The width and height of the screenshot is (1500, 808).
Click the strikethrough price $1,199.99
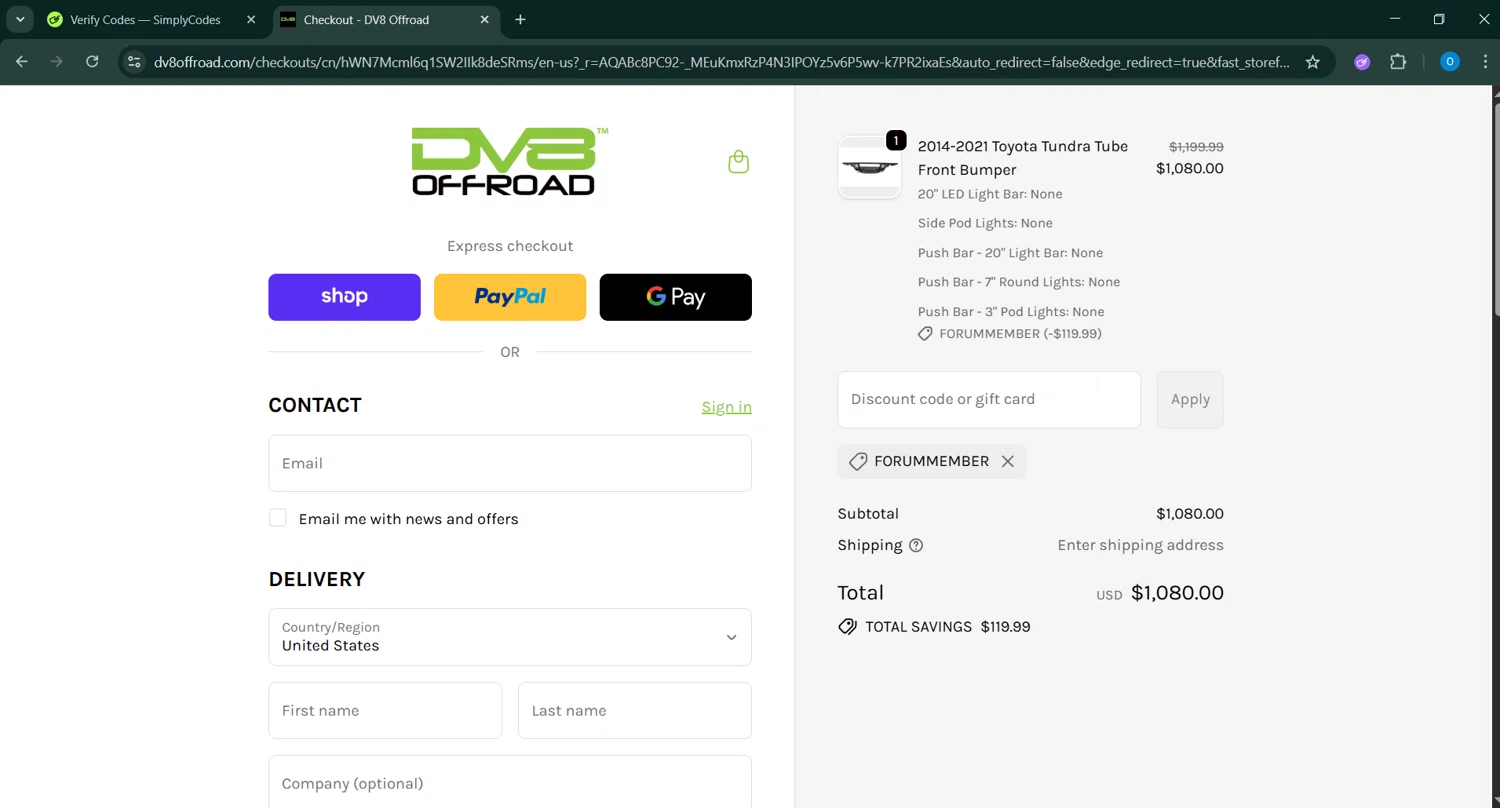[x=1196, y=146]
